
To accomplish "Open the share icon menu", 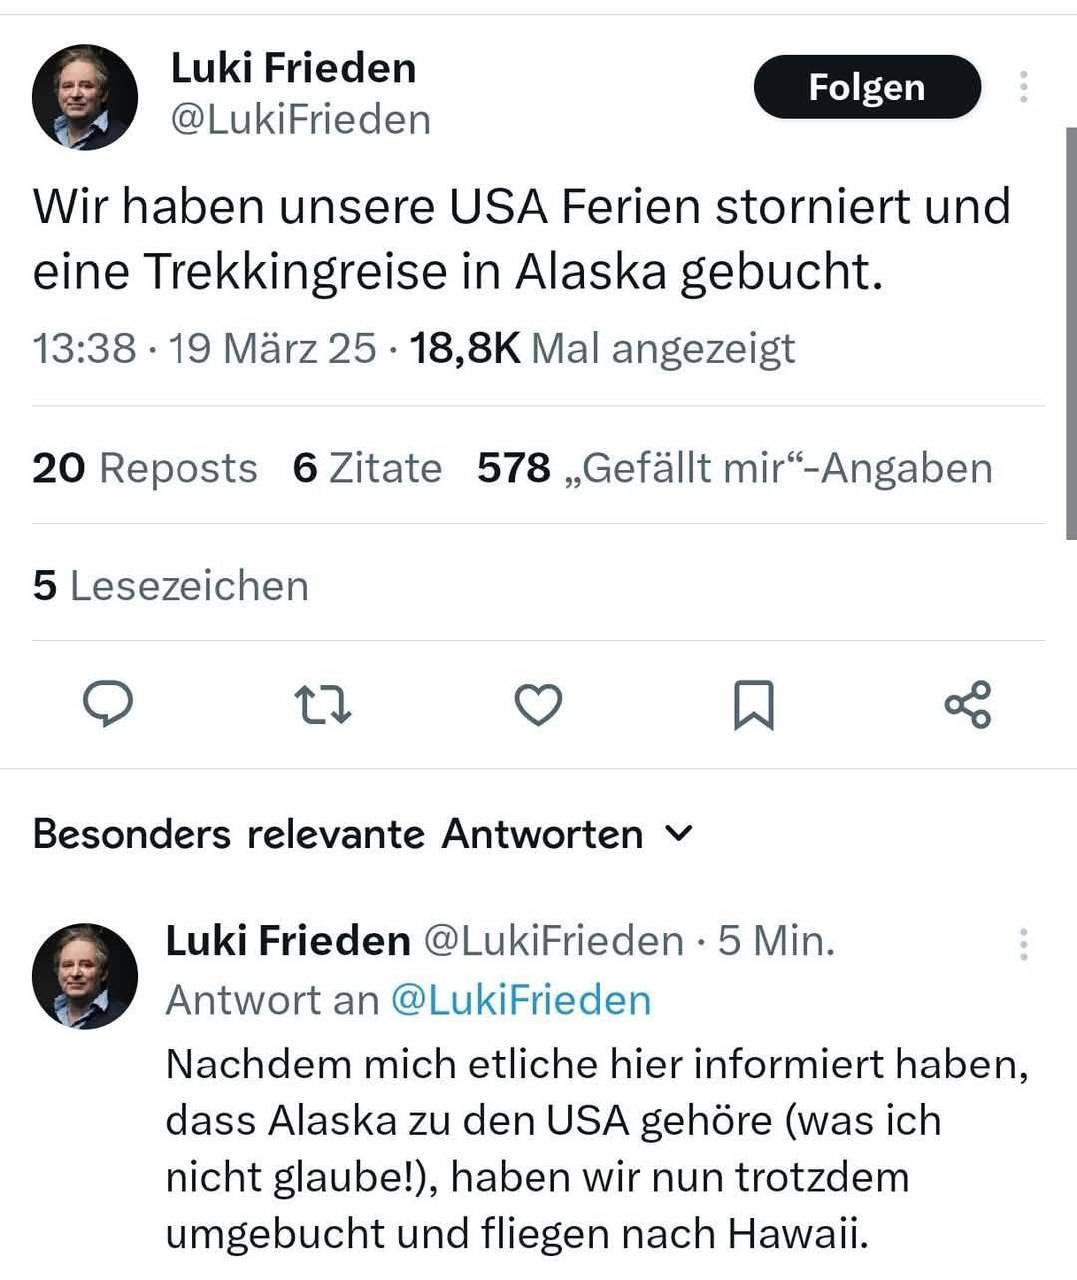I will (967, 704).
